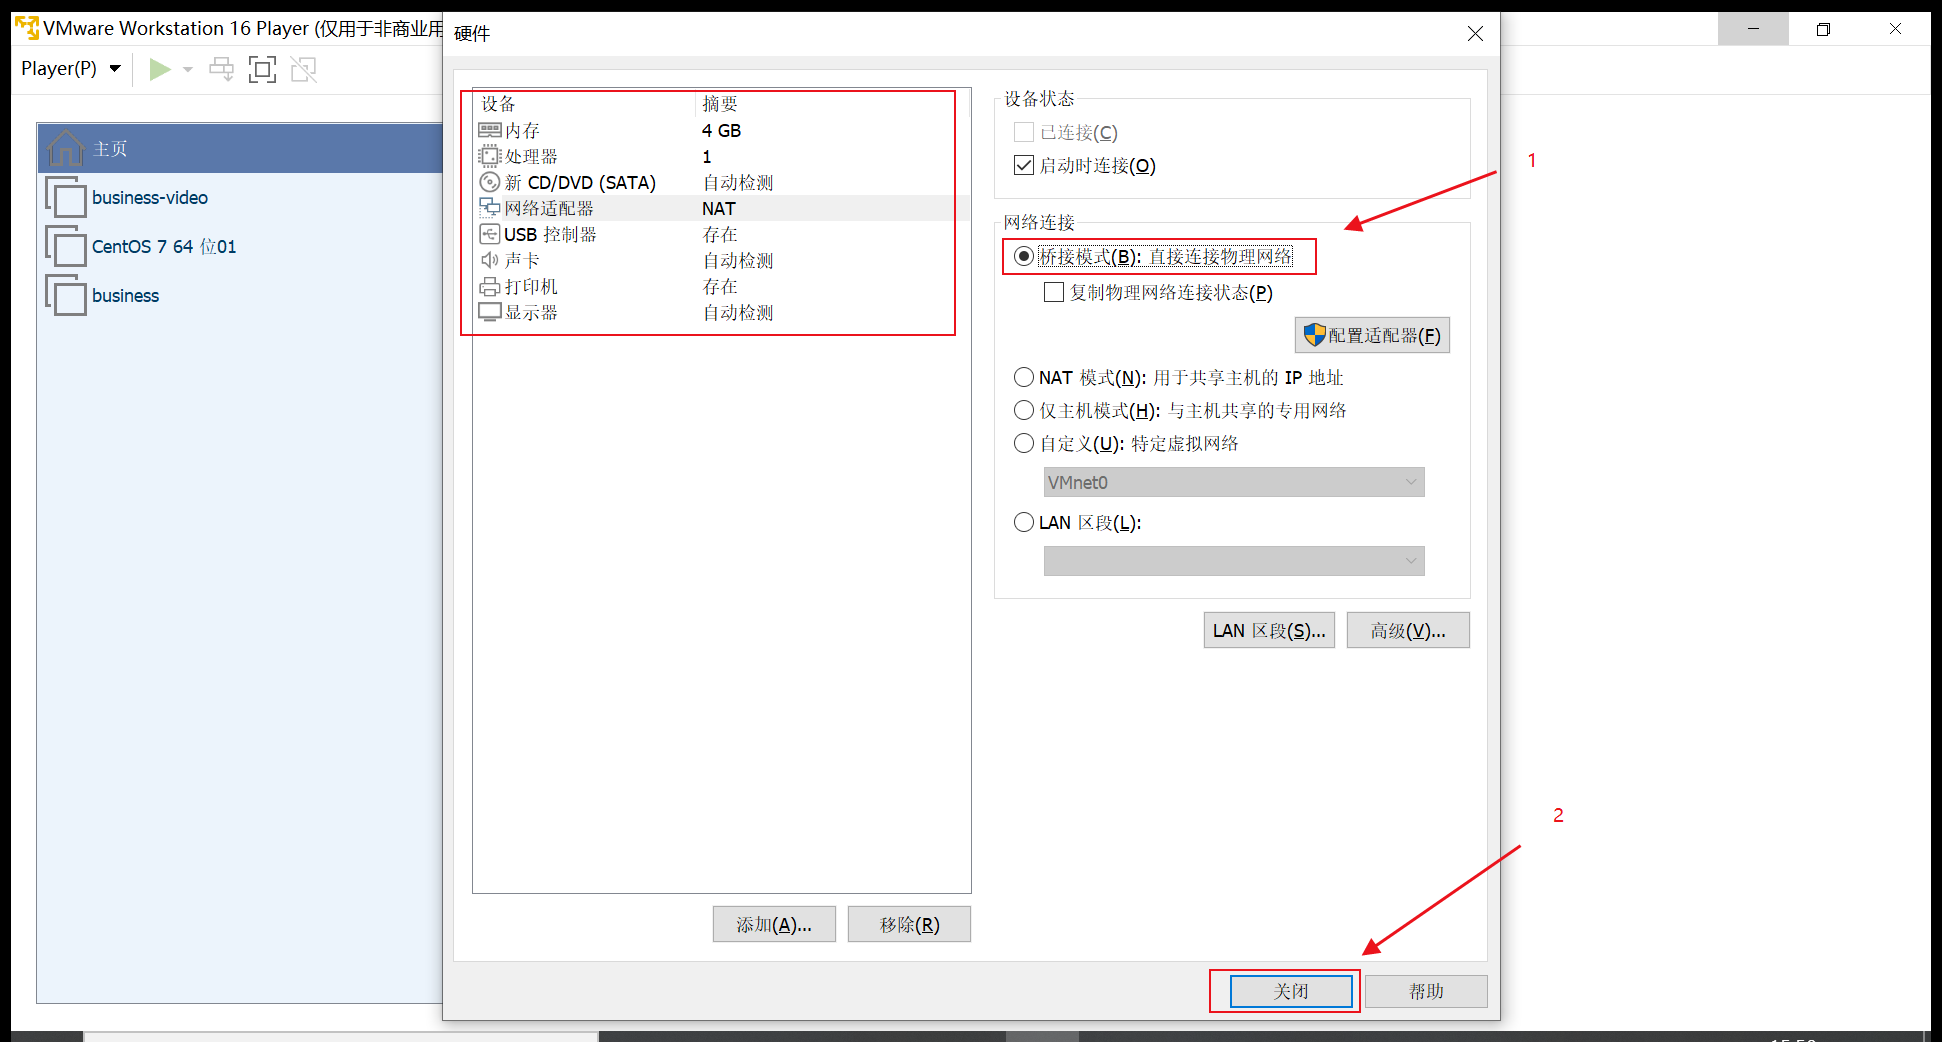Click the 4 GB memory summary value
The image size is (1942, 1042).
721,131
